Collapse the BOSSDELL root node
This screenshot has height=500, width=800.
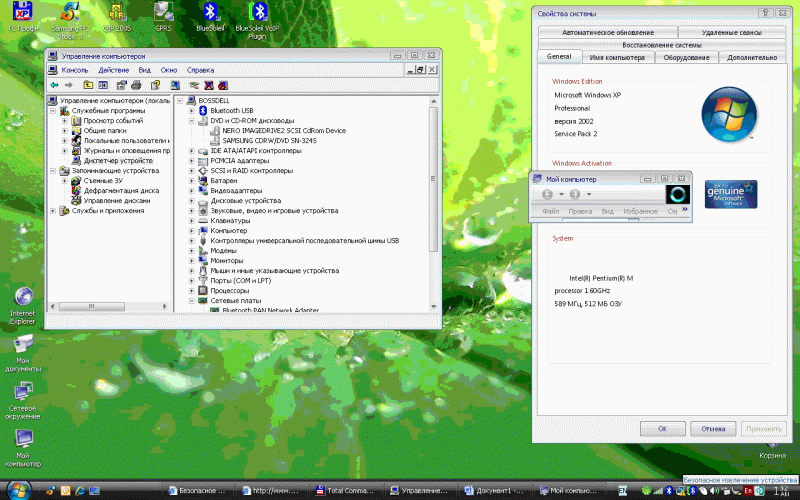point(180,101)
